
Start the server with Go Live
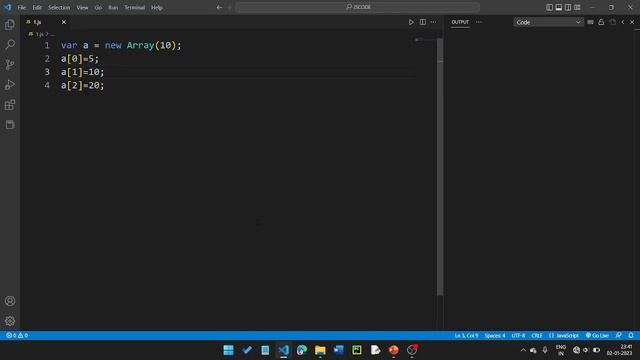coord(597,335)
